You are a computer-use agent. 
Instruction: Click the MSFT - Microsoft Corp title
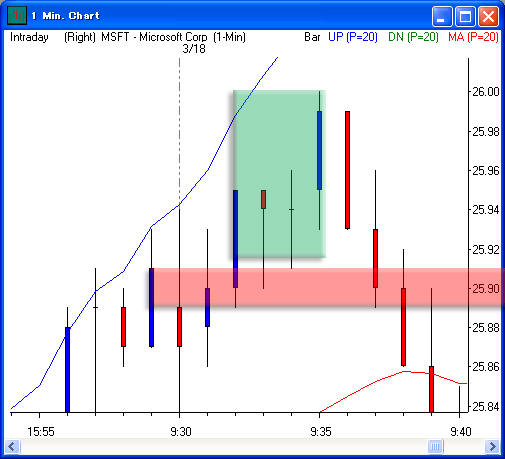pos(154,37)
